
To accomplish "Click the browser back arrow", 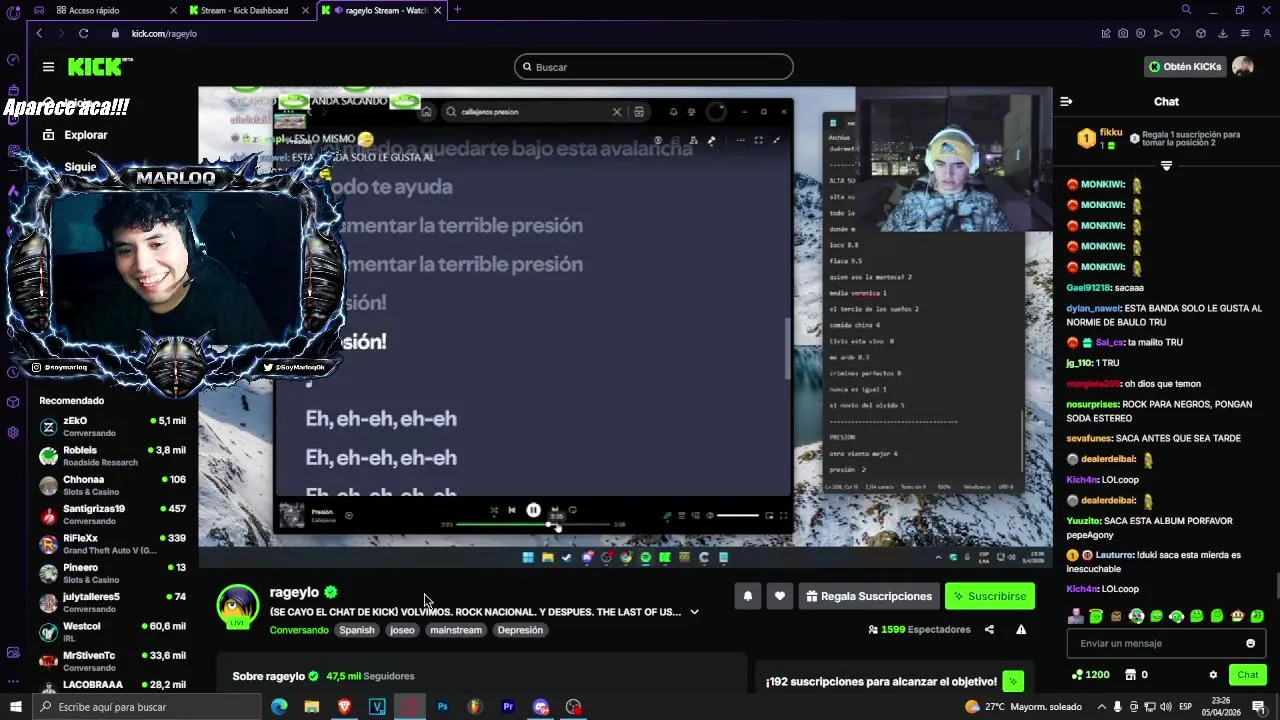I will (x=39, y=33).
